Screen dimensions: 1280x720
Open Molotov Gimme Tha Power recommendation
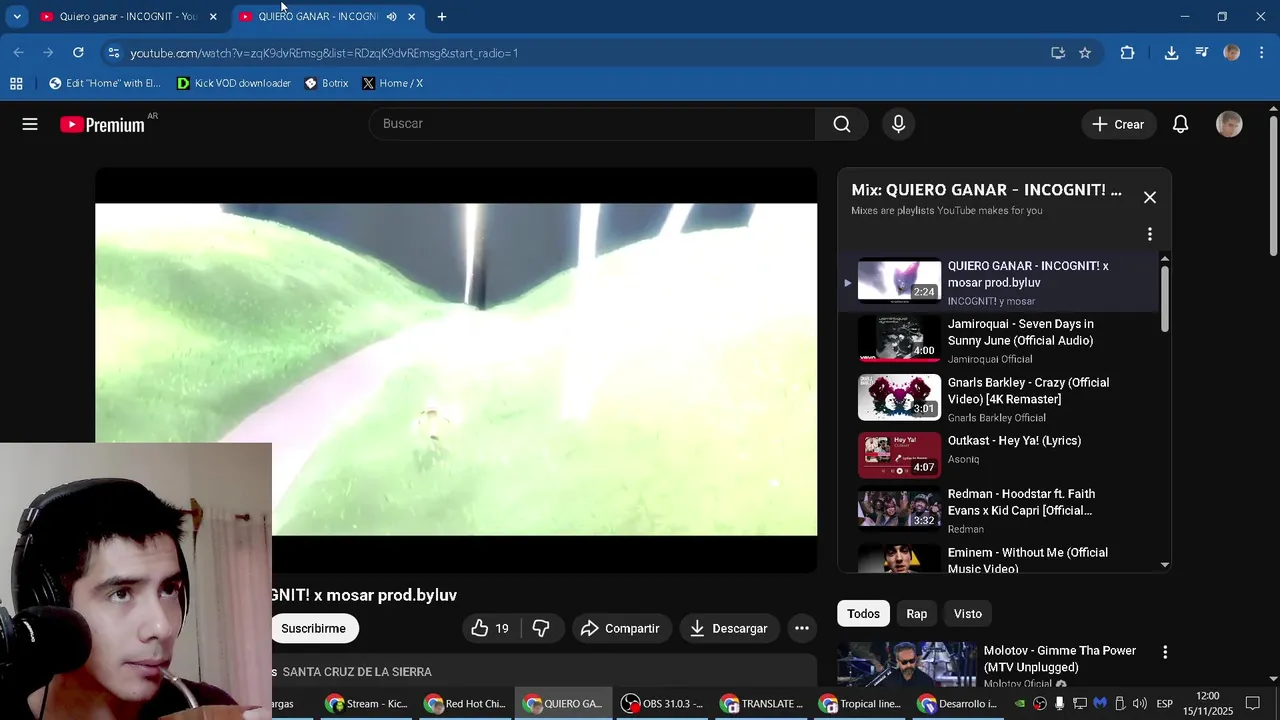pos(1060,659)
